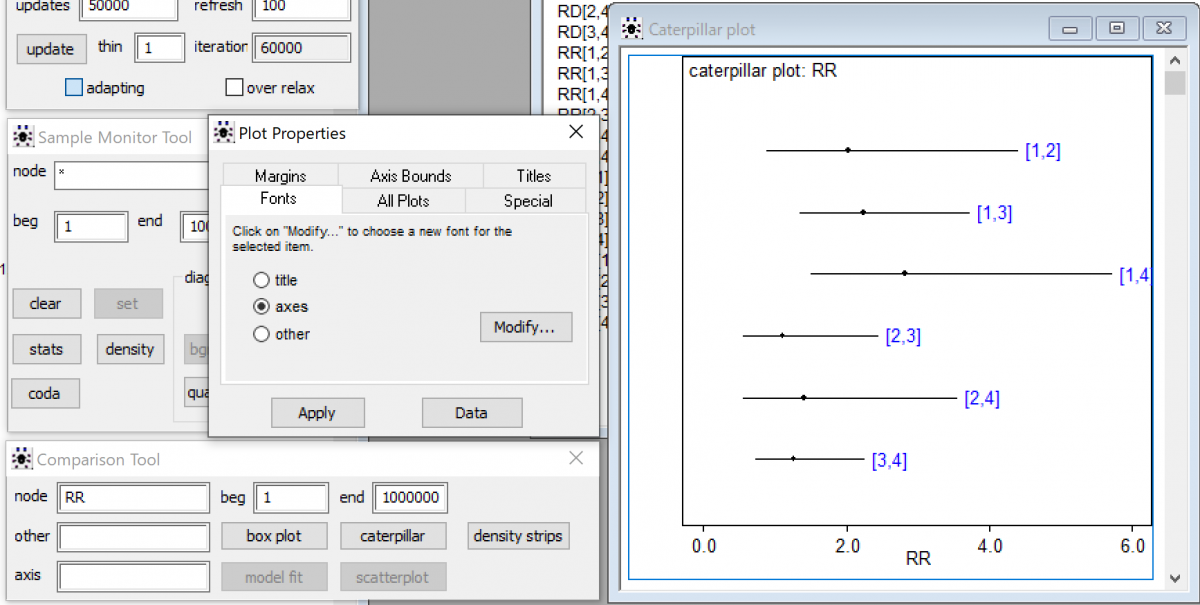
Task: Switch to the Axis Bounds tab
Action: coord(410,175)
